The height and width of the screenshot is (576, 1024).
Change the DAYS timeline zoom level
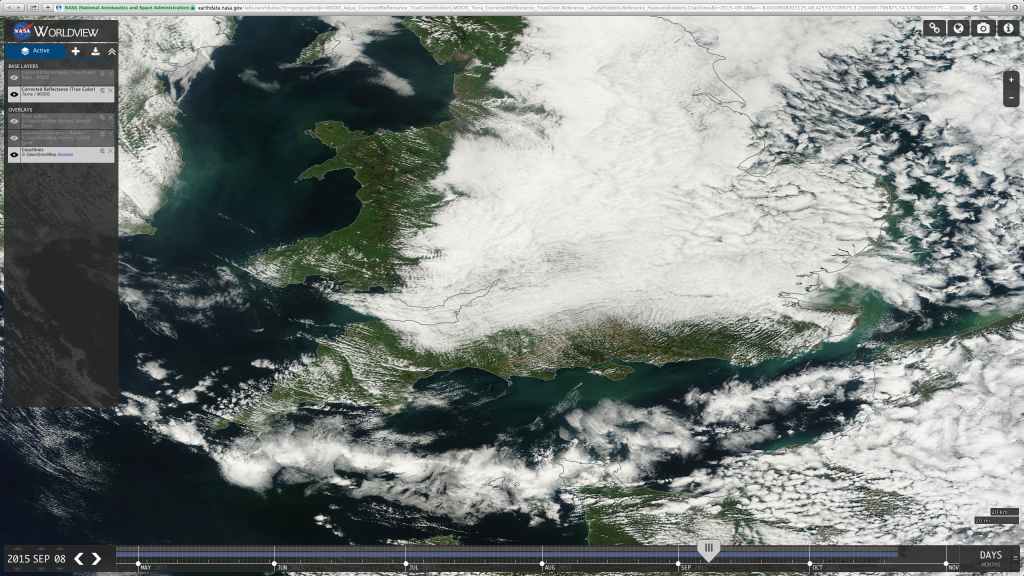(991, 555)
